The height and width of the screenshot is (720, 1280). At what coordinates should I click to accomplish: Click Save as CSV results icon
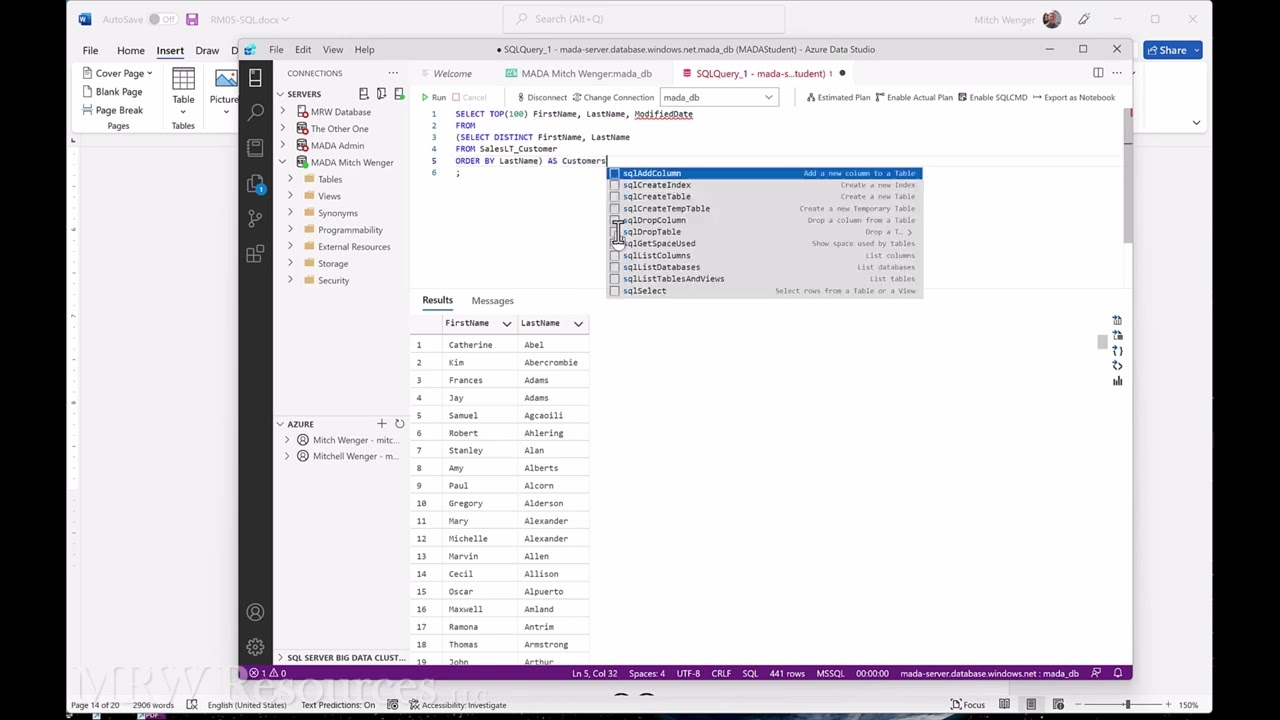(x=1117, y=321)
